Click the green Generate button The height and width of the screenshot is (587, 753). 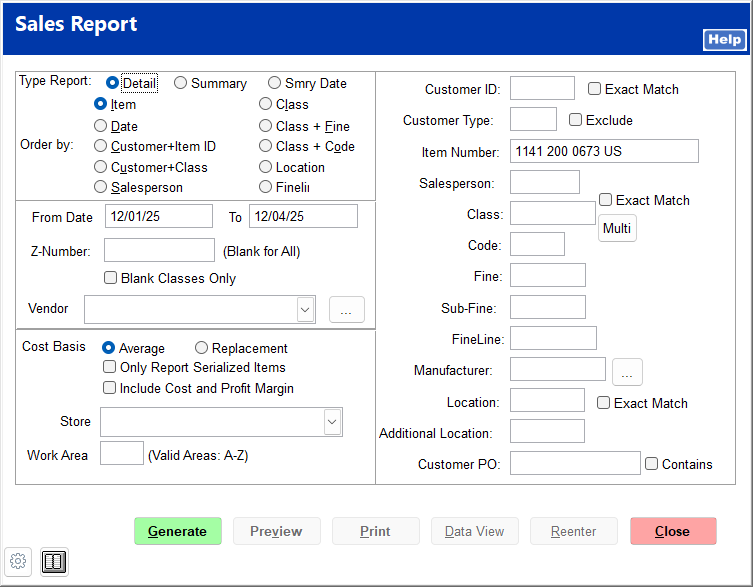coord(177,531)
